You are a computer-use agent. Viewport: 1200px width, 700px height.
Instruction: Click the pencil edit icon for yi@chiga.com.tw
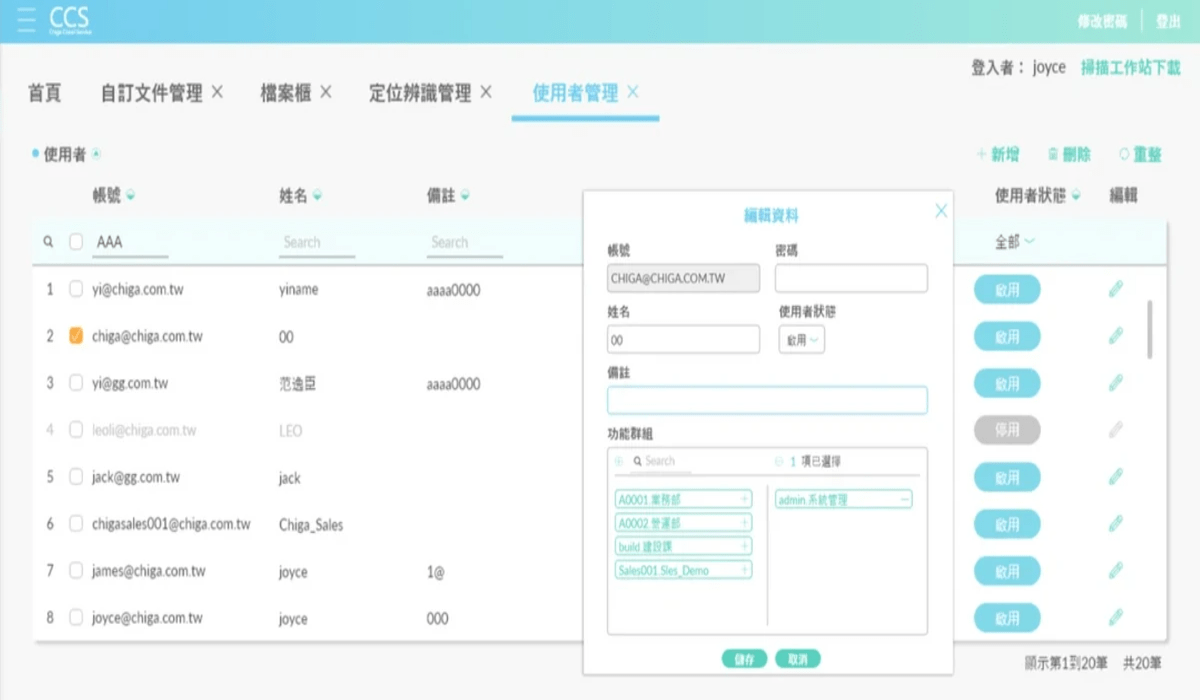click(x=1116, y=290)
